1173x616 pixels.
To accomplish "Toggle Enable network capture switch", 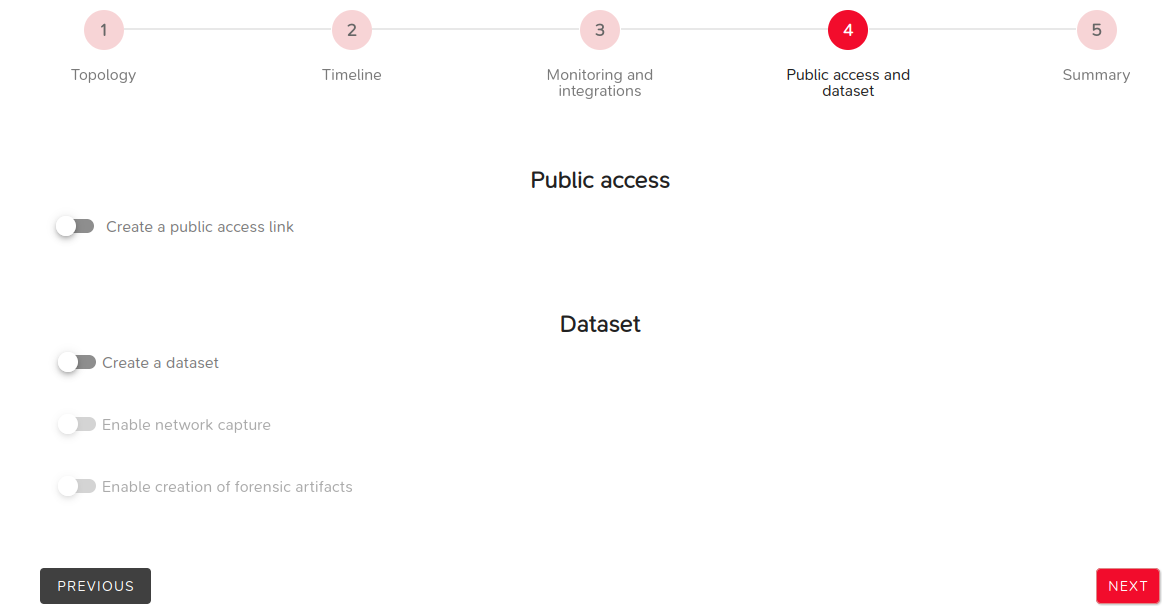I will 77,424.
